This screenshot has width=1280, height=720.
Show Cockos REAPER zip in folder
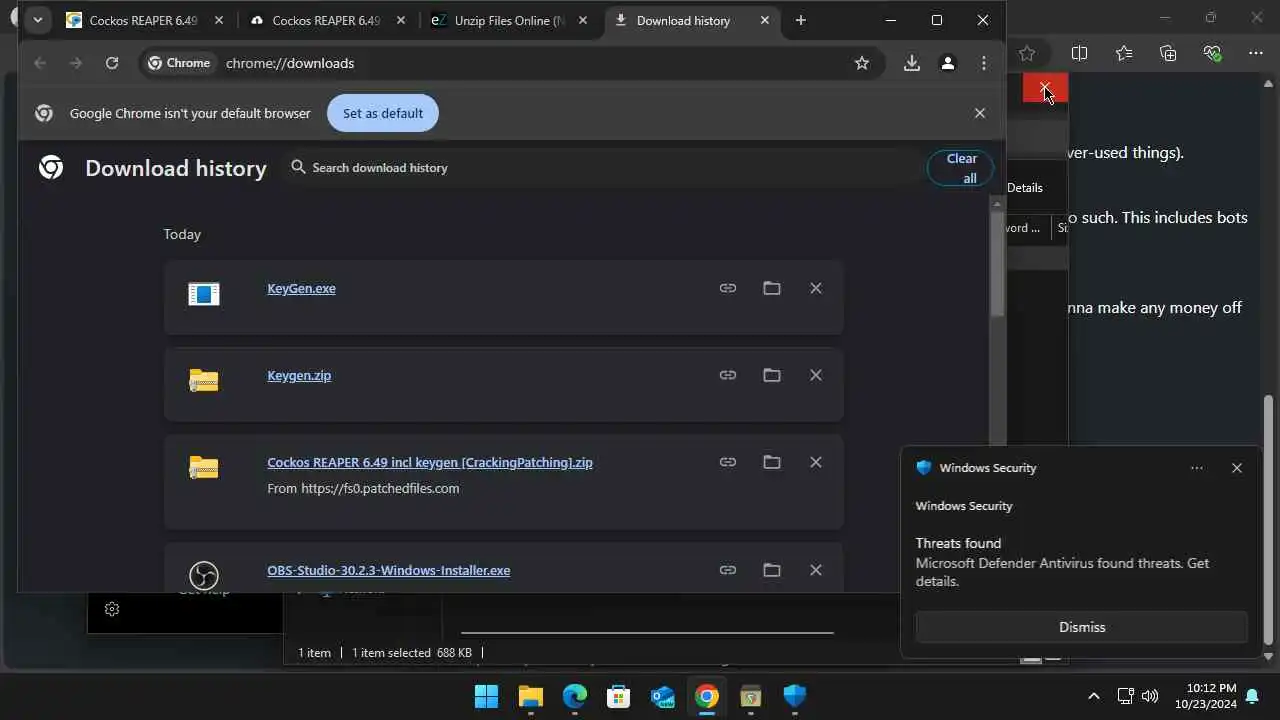[x=772, y=462]
